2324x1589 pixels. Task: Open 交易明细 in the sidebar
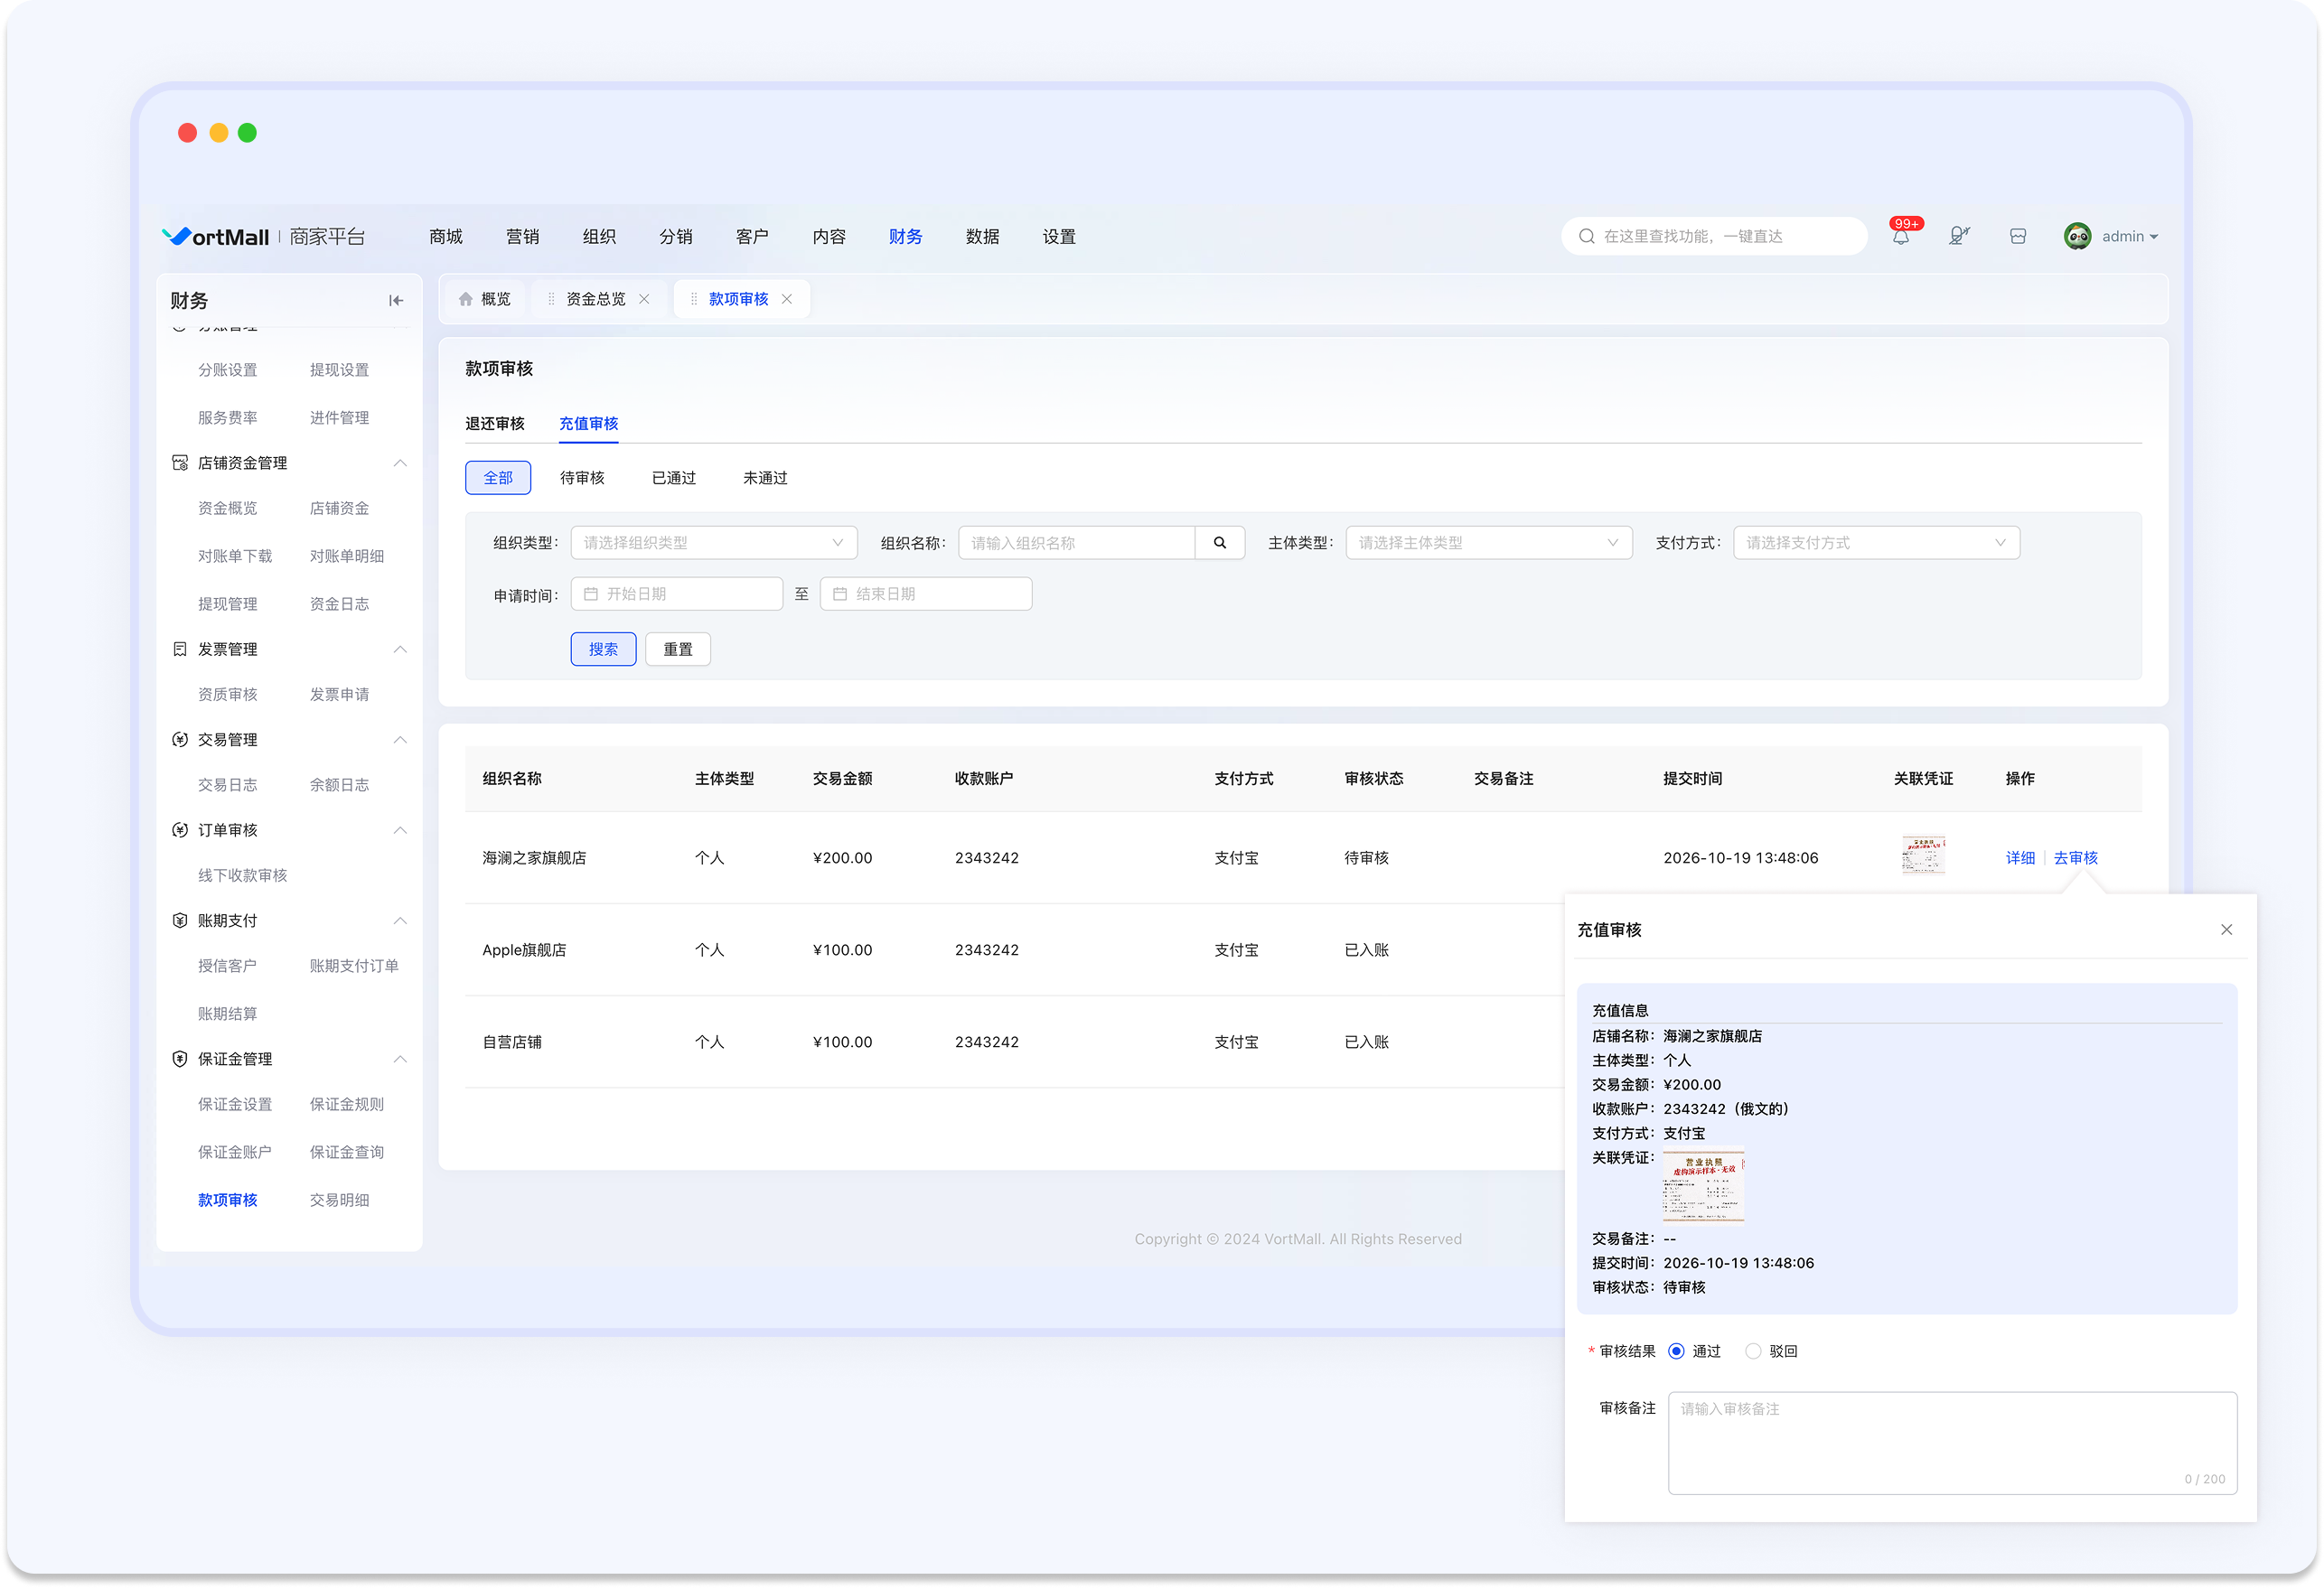click(339, 1200)
